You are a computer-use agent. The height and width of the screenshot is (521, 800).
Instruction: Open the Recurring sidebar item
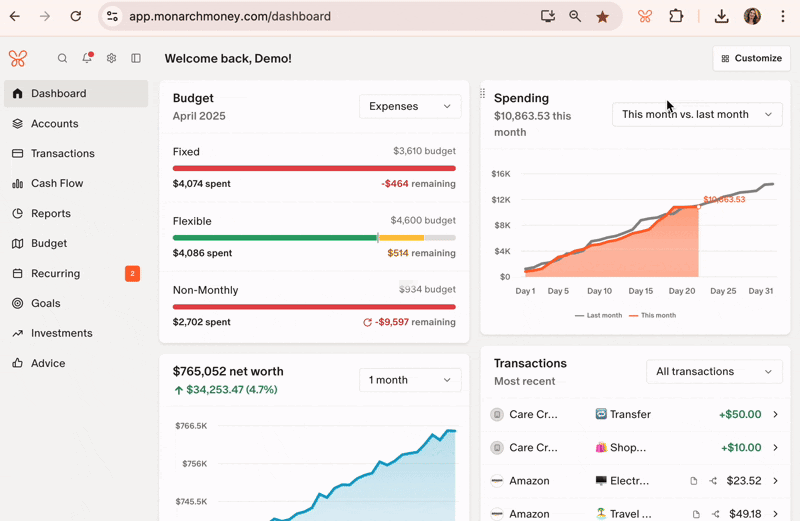coord(55,274)
